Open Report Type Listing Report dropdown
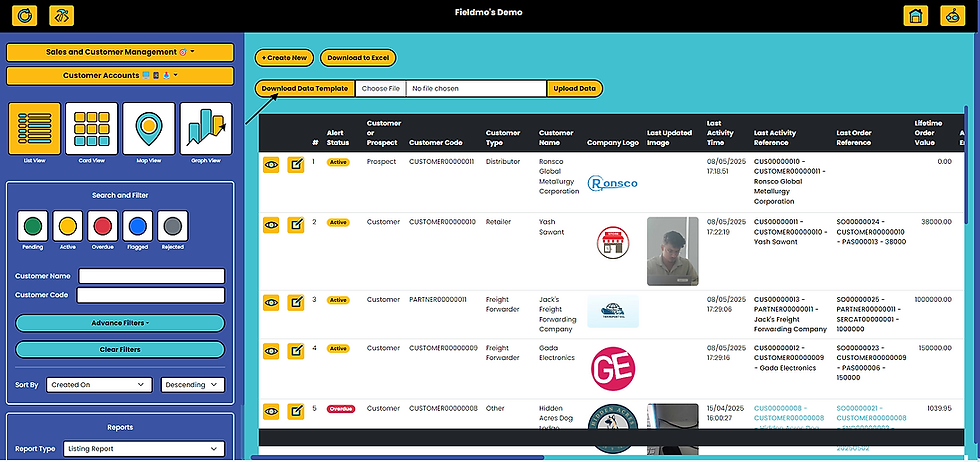 144,449
